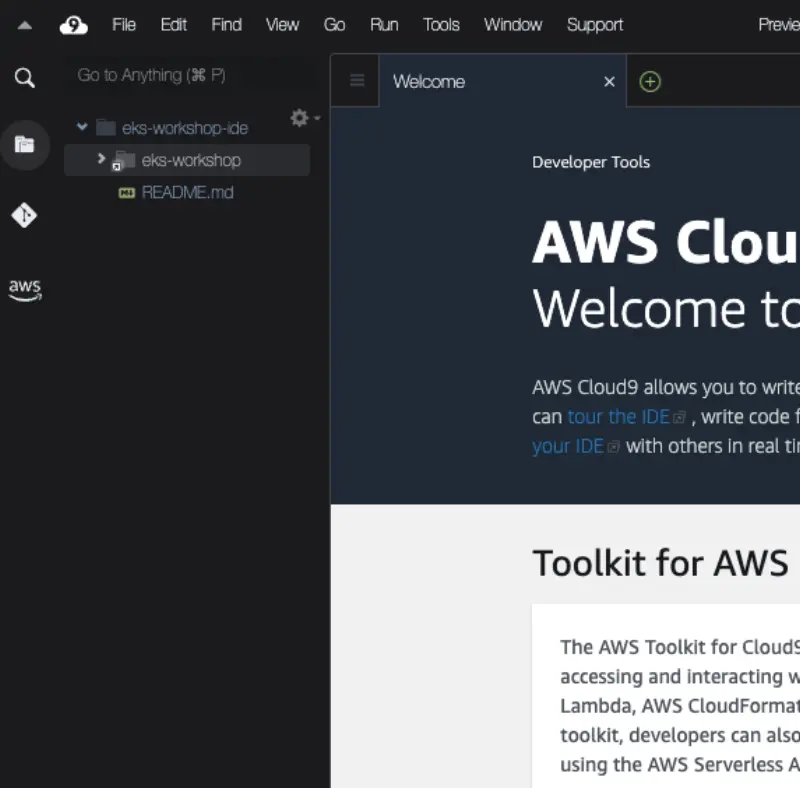The height and width of the screenshot is (788, 800).
Task: Collapse the eks-workshop-ide root folder
Action: 82,128
